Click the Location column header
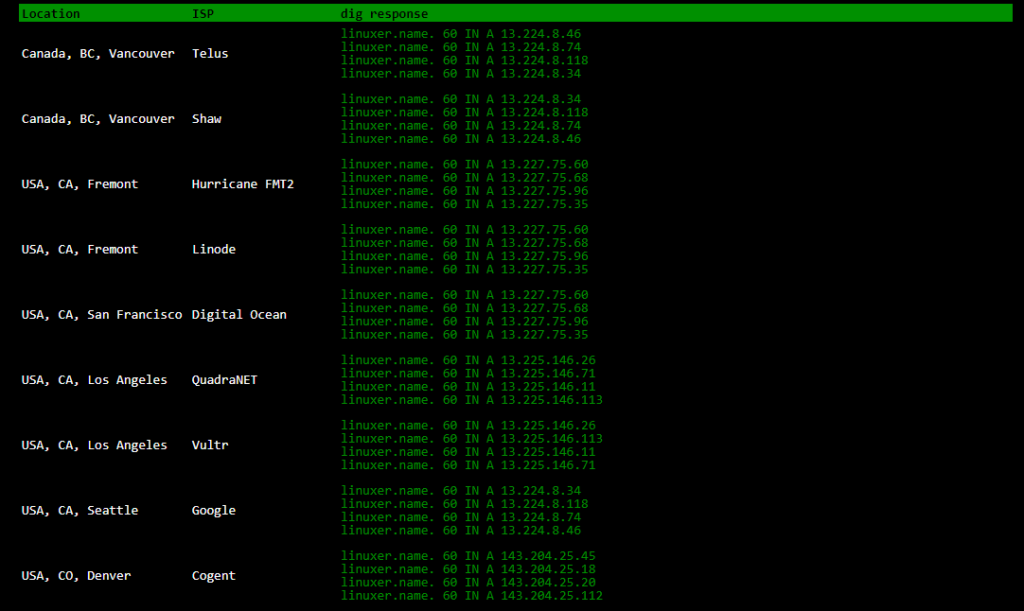 [x=51, y=14]
